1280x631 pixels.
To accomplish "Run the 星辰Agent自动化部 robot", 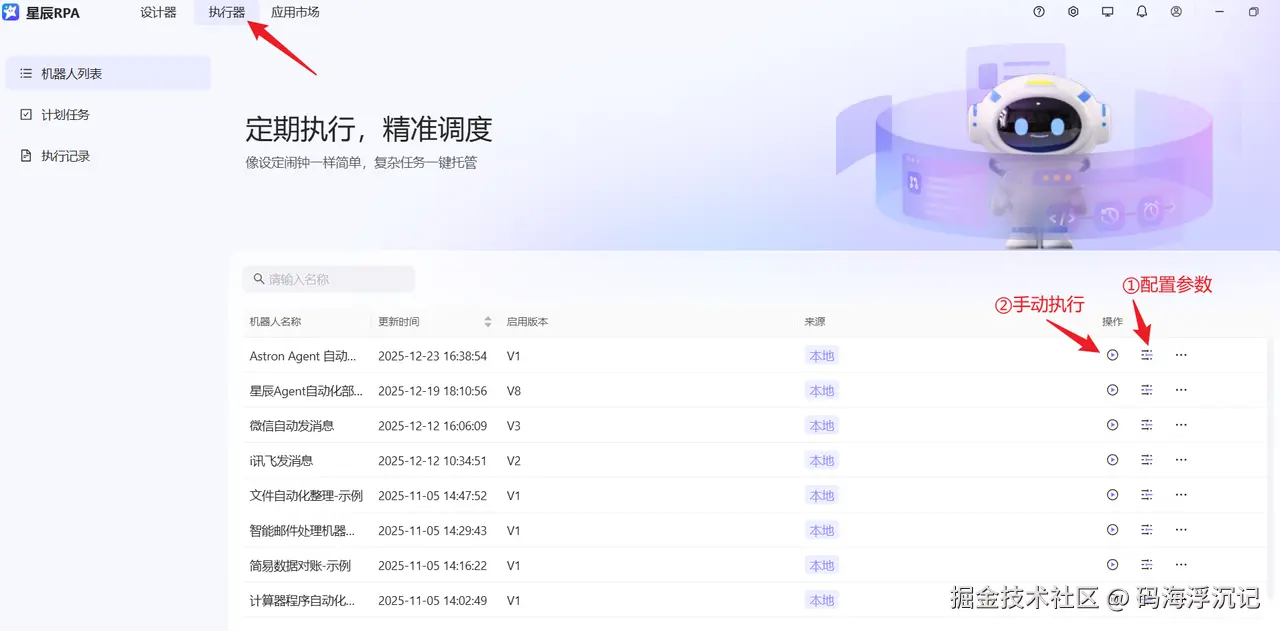I will [x=1112, y=390].
